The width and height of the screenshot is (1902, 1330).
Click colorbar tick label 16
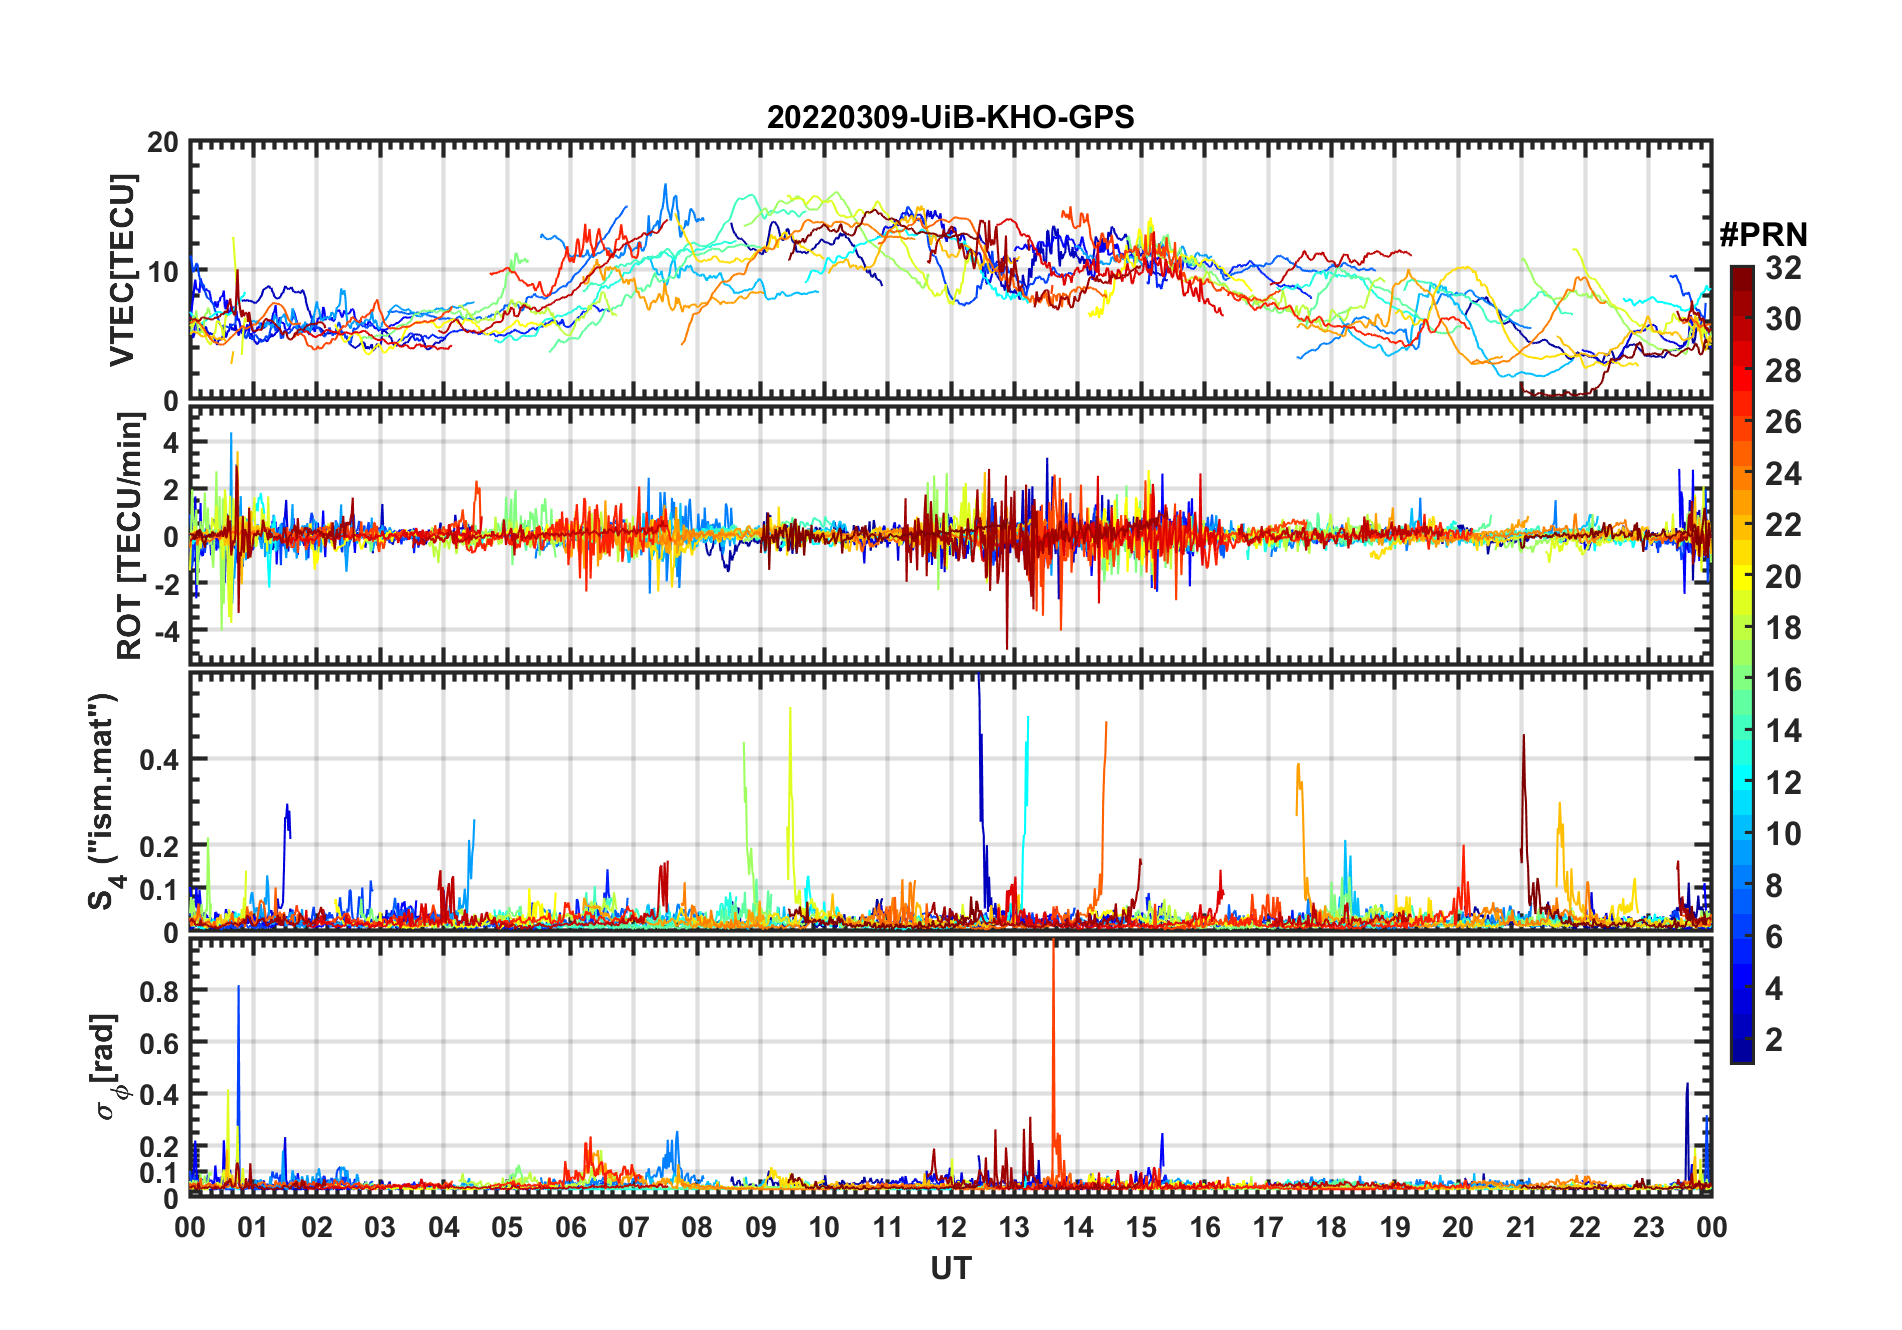[x=1783, y=679]
